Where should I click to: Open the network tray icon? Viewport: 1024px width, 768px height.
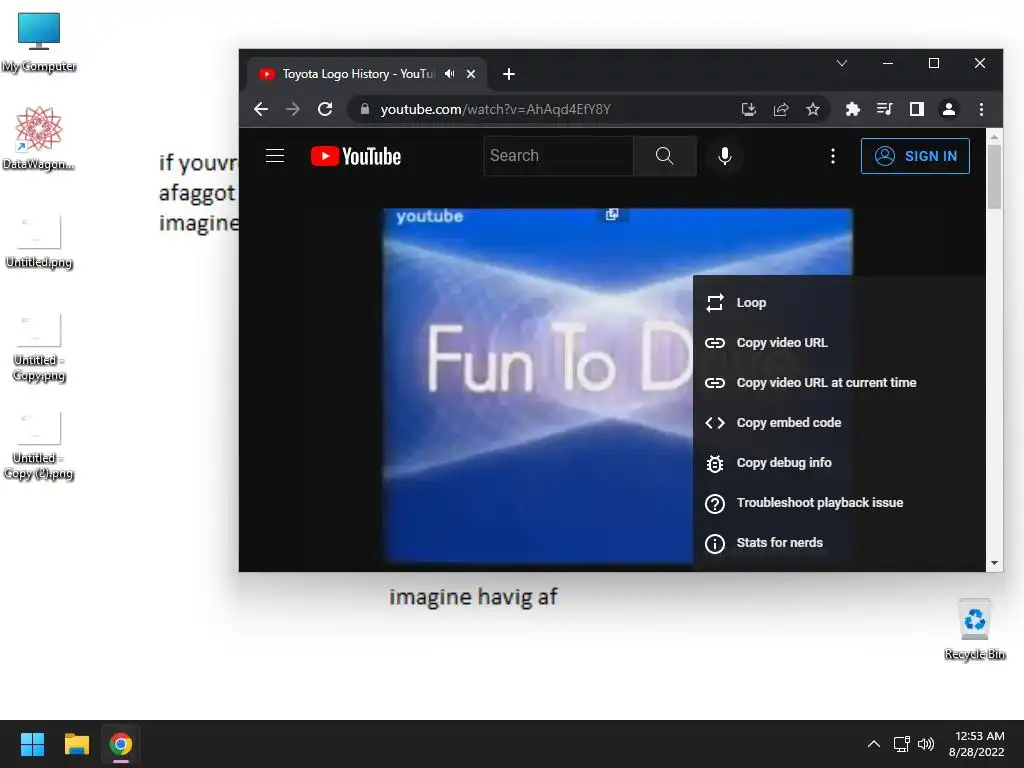[902, 744]
